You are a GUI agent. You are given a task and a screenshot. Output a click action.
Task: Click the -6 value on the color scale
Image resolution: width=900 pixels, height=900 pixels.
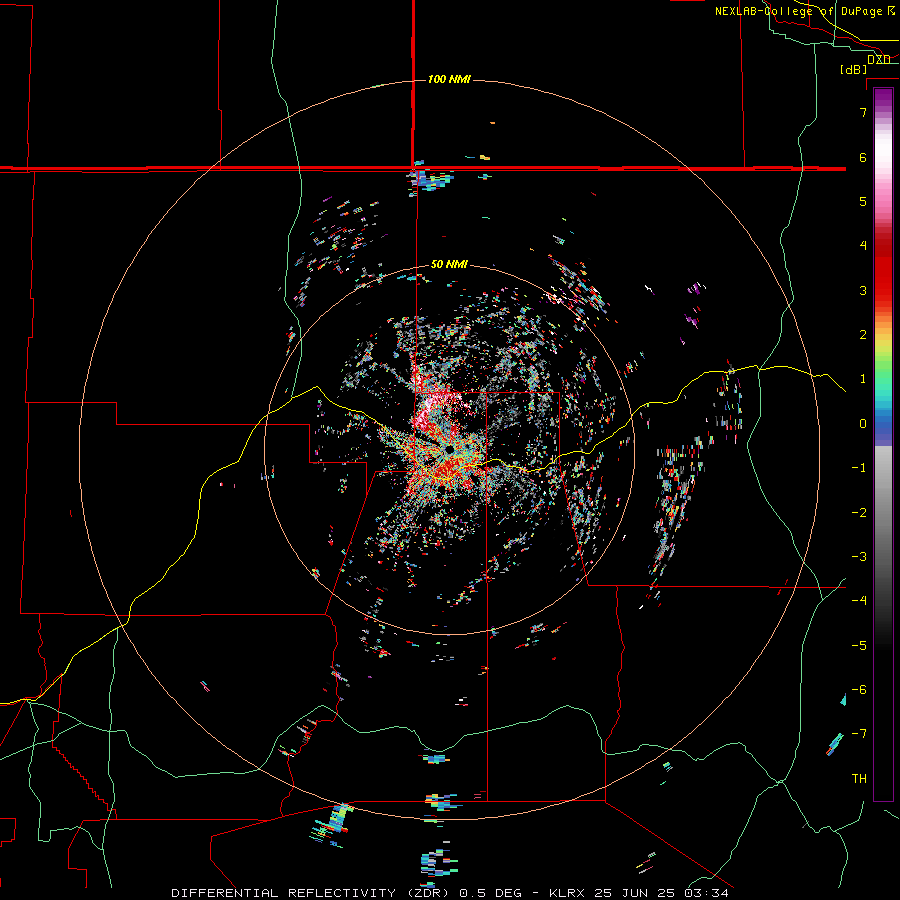click(859, 690)
